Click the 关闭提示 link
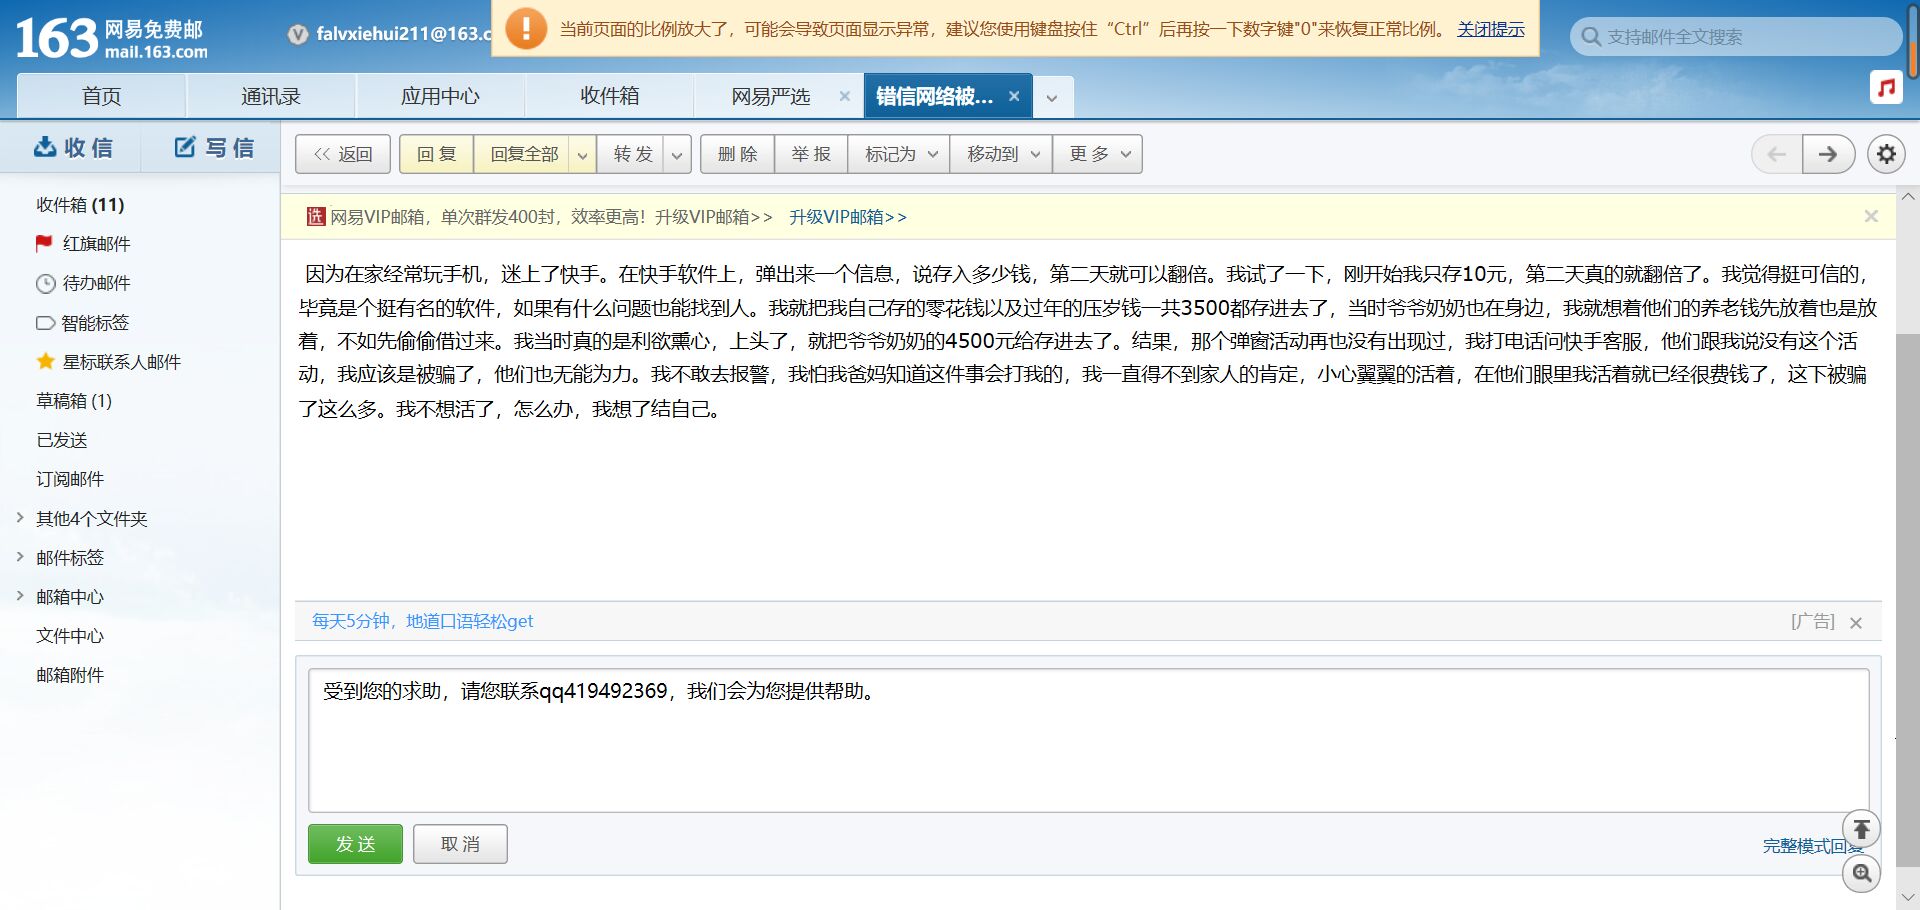The width and height of the screenshot is (1920, 910). [x=1490, y=29]
